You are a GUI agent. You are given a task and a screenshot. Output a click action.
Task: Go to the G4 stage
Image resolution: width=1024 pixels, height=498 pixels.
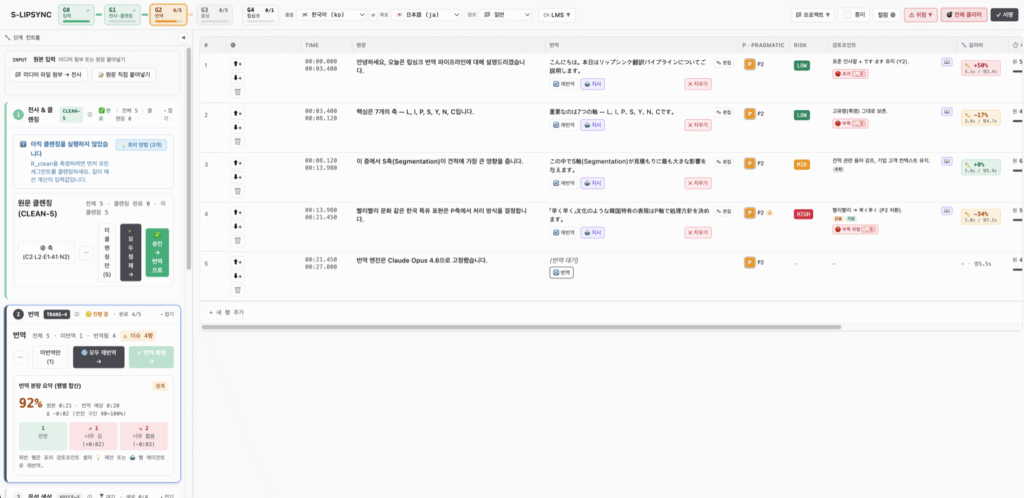(260, 13)
